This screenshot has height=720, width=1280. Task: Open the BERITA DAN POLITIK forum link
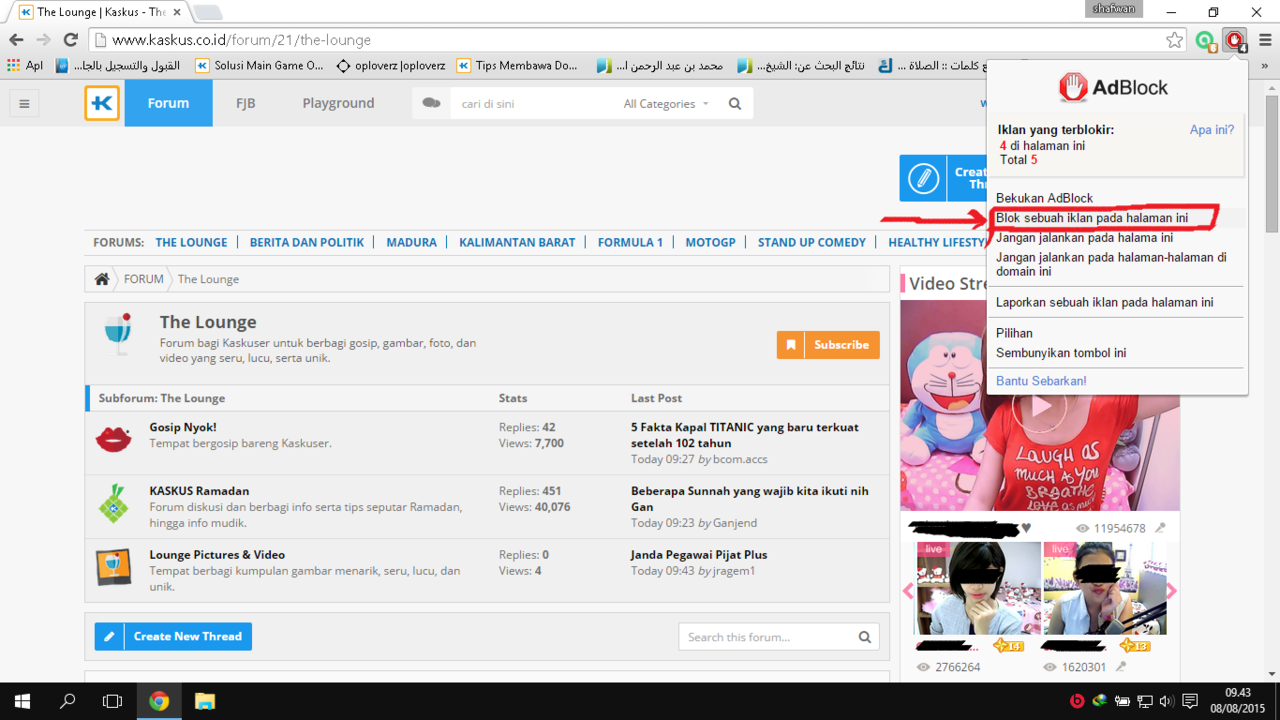(x=307, y=242)
